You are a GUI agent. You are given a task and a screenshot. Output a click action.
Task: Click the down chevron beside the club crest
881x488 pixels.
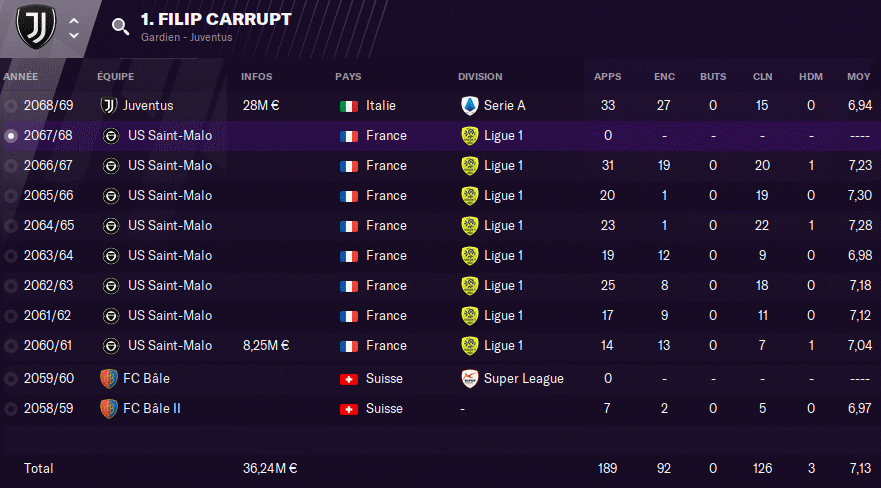pyautogui.click(x=74, y=35)
